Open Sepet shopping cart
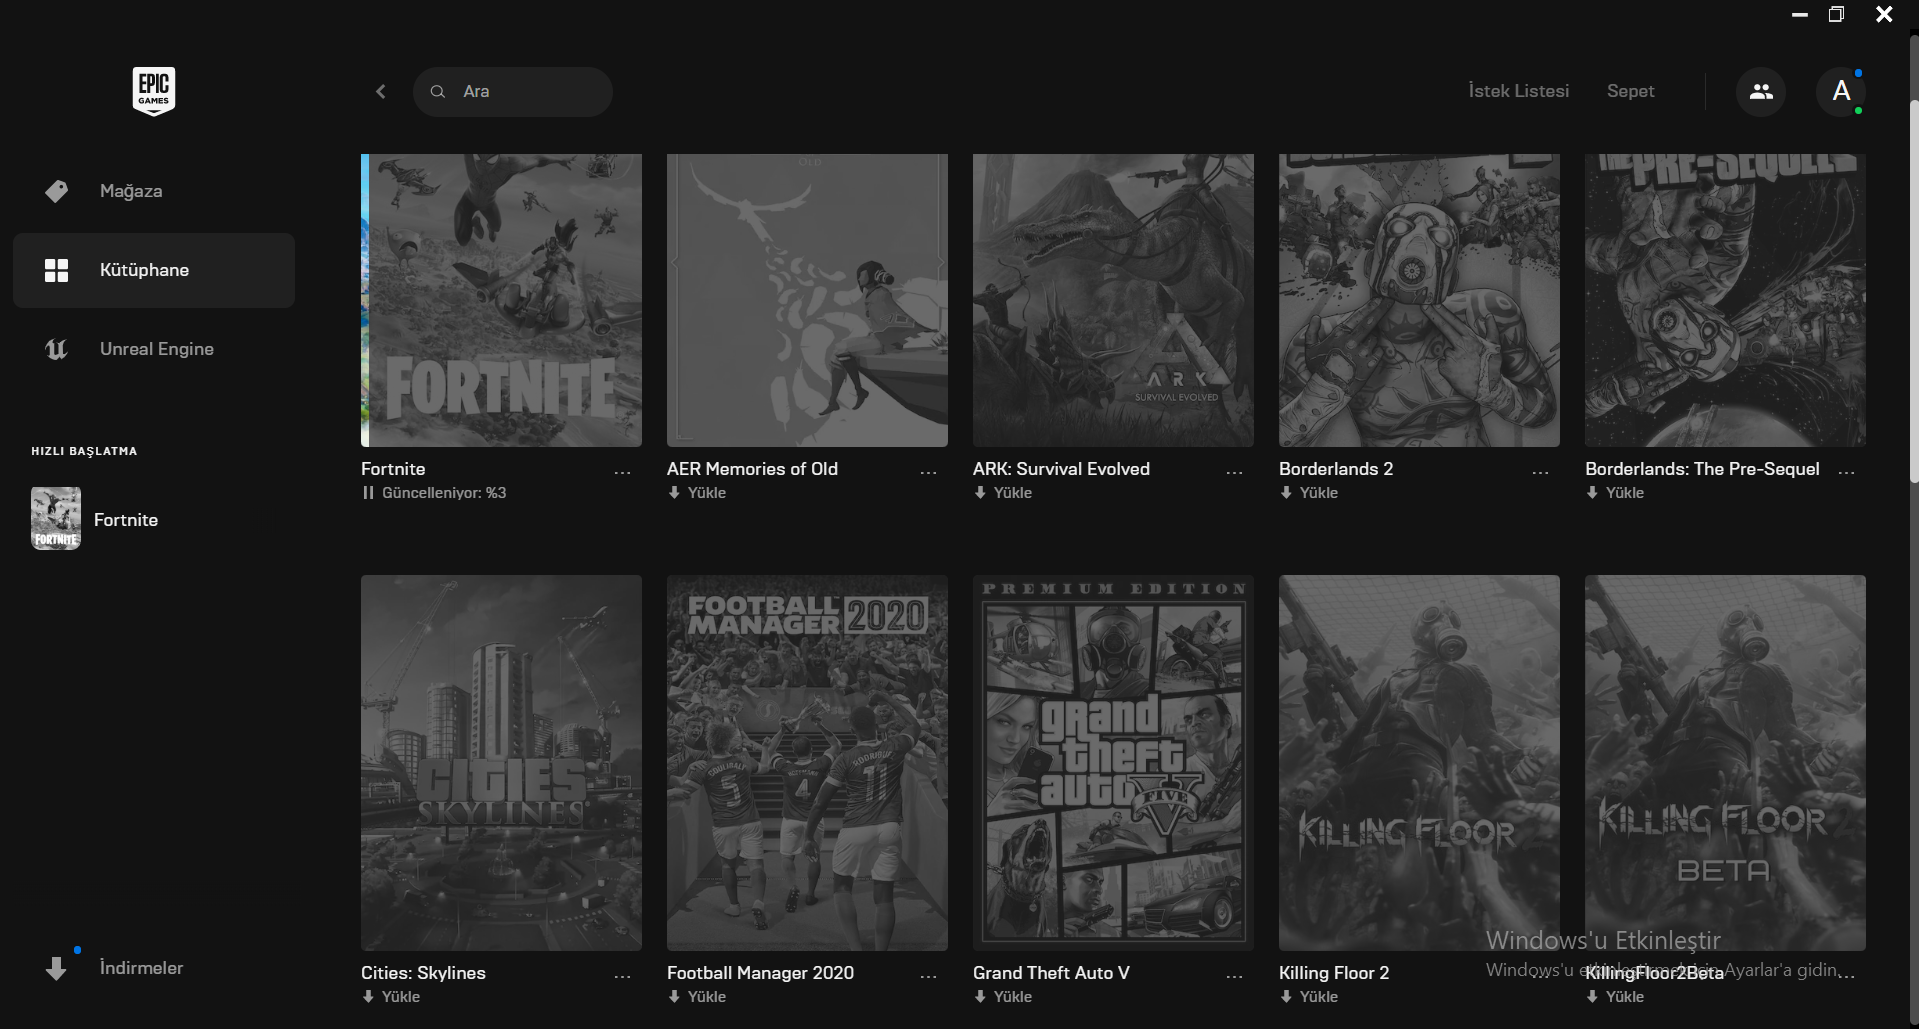Image resolution: width=1919 pixels, height=1029 pixels. [1631, 91]
